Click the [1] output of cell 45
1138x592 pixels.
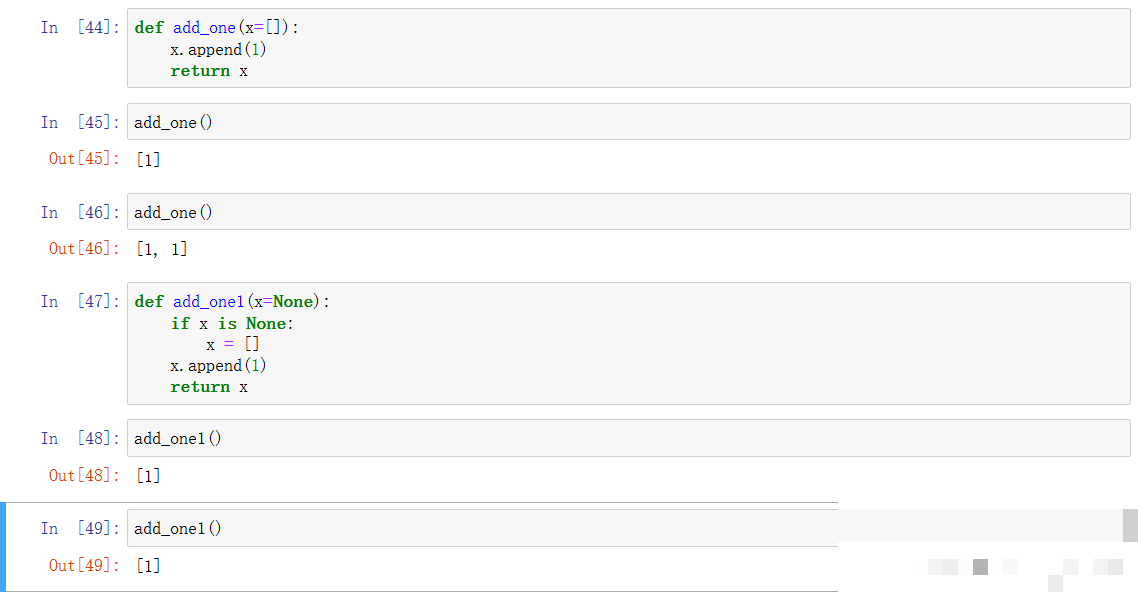(x=148, y=159)
